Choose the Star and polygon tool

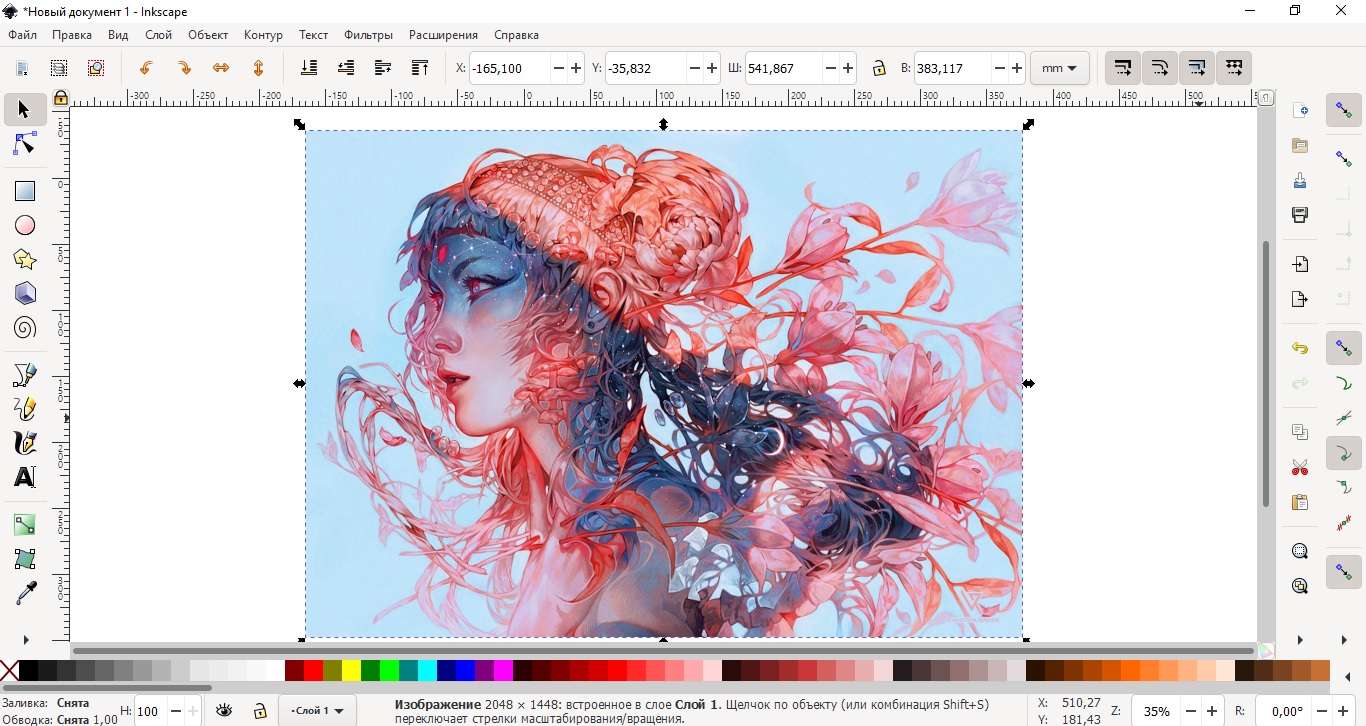[x=24, y=259]
